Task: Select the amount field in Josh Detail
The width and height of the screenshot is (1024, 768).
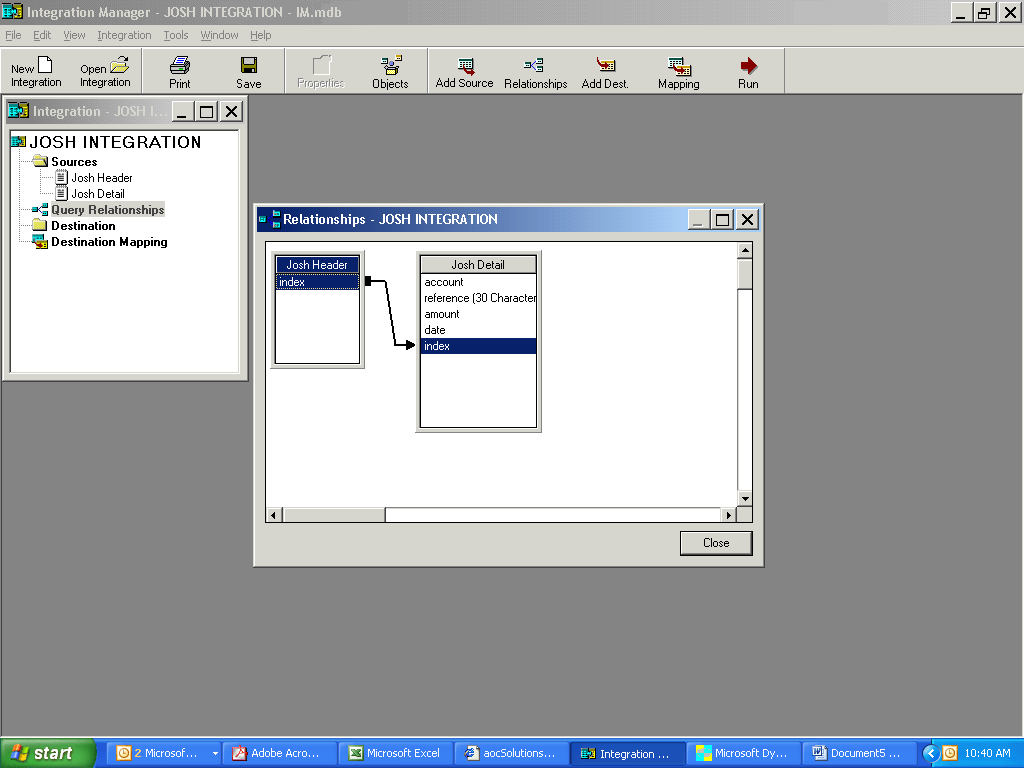Action: point(443,314)
